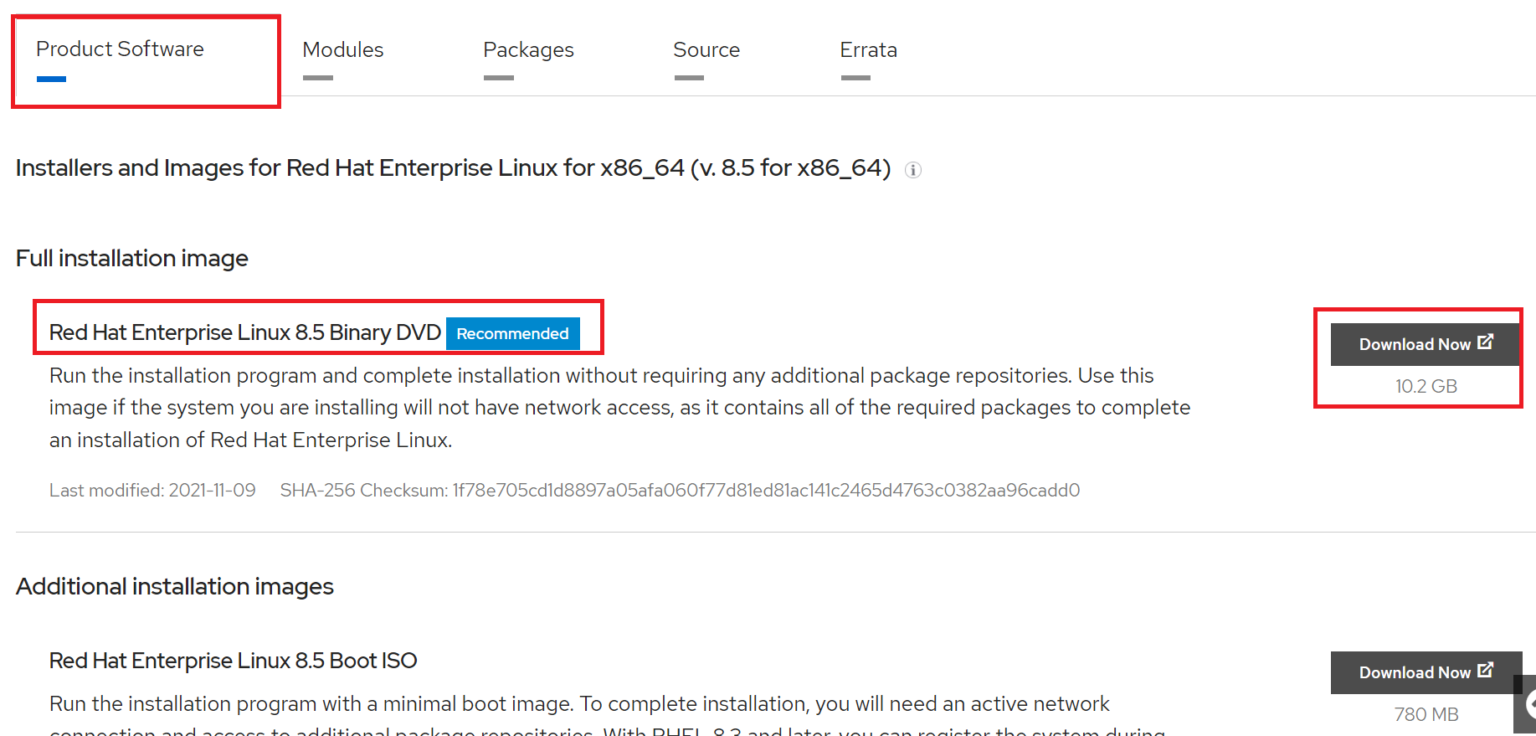Click the Red Hat Enterprise Linux 8.5 Binary DVD title
The image size is (1536, 736).
click(x=244, y=333)
